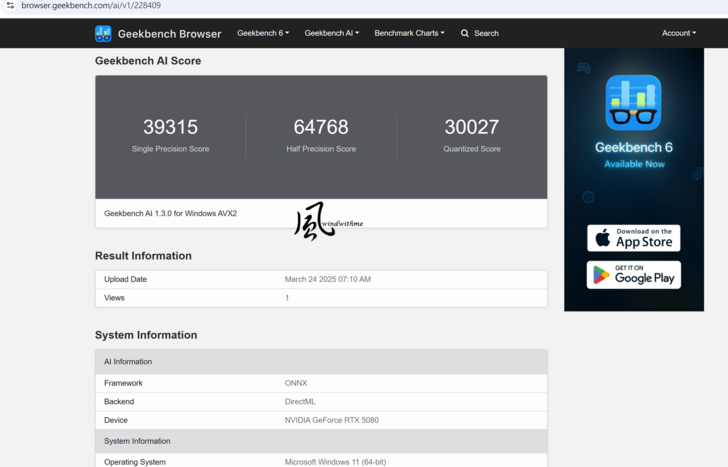728x467 pixels.
Task: Click the NVIDIA GeForce RTX 5080 device value
Action: 331,420
